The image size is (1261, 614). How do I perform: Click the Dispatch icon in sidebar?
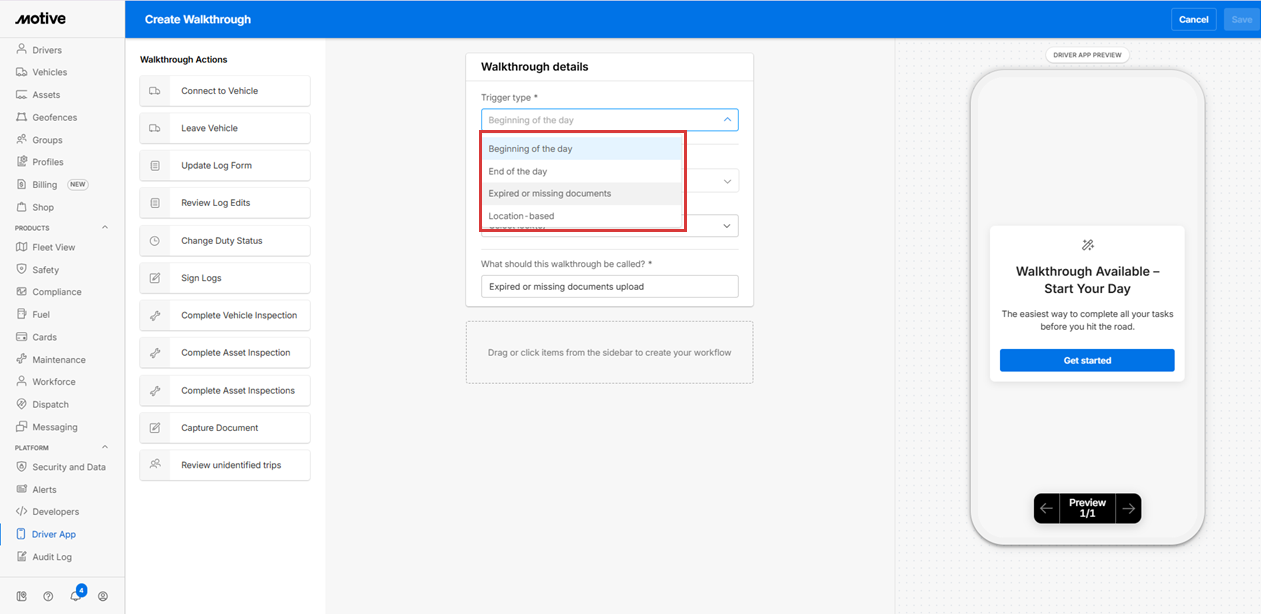tap(22, 404)
